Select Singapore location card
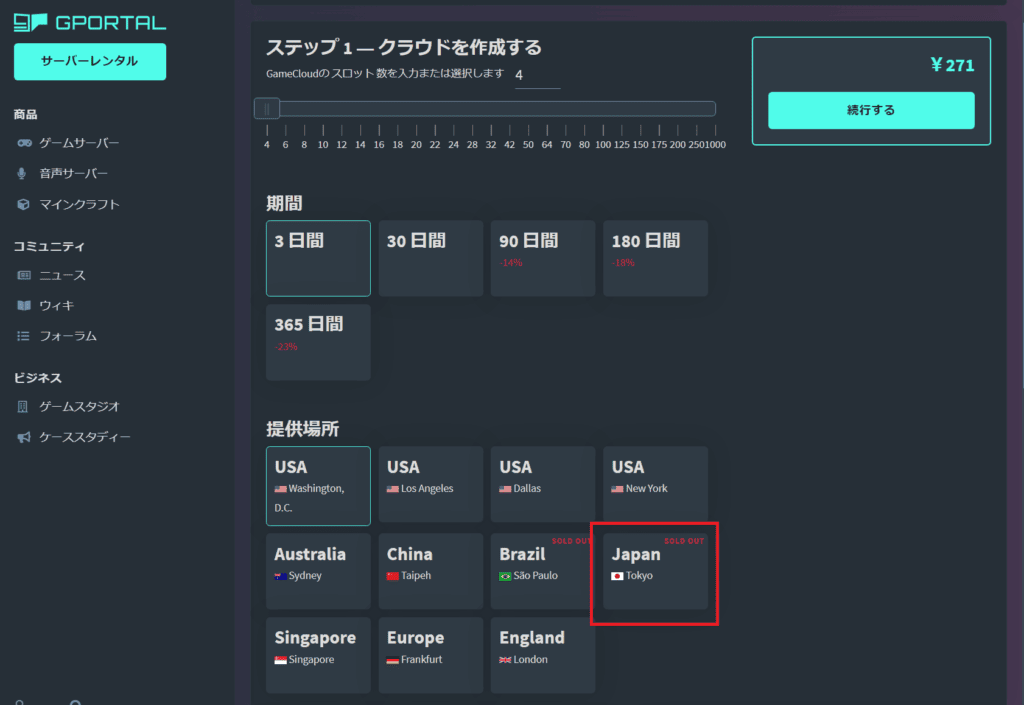 318,655
